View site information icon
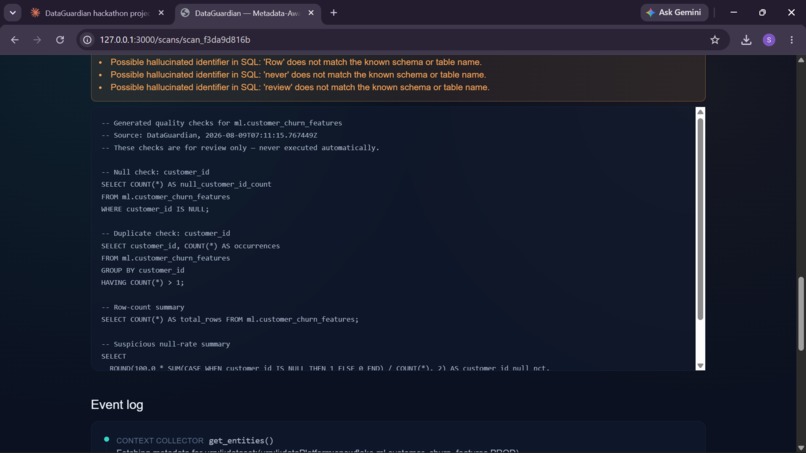The width and height of the screenshot is (806, 453). [x=87, y=40]
